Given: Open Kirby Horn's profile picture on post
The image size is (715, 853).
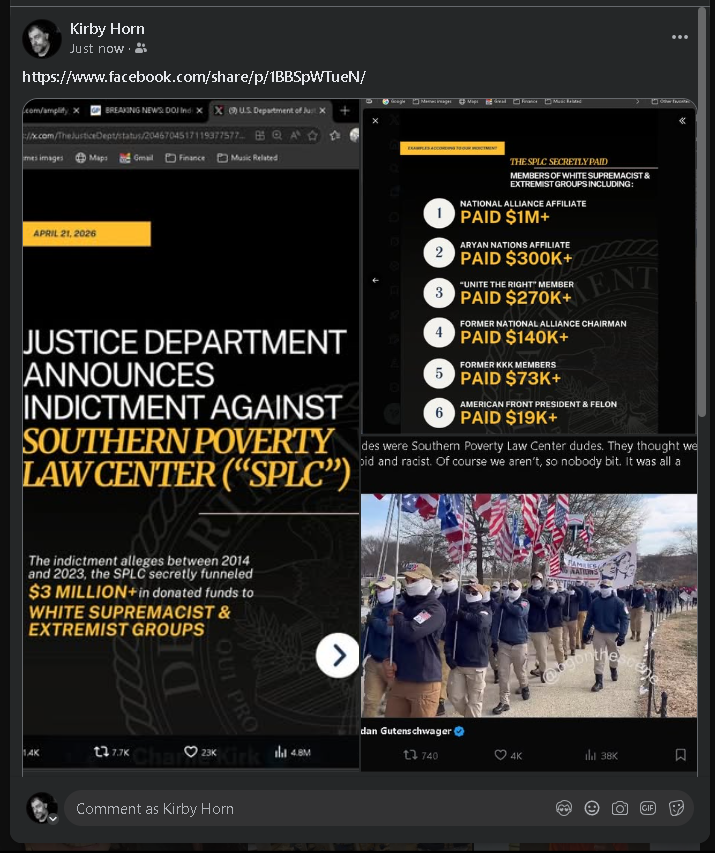Looking at the screenshot, I should pyautogui.click(x=41, y=39).
